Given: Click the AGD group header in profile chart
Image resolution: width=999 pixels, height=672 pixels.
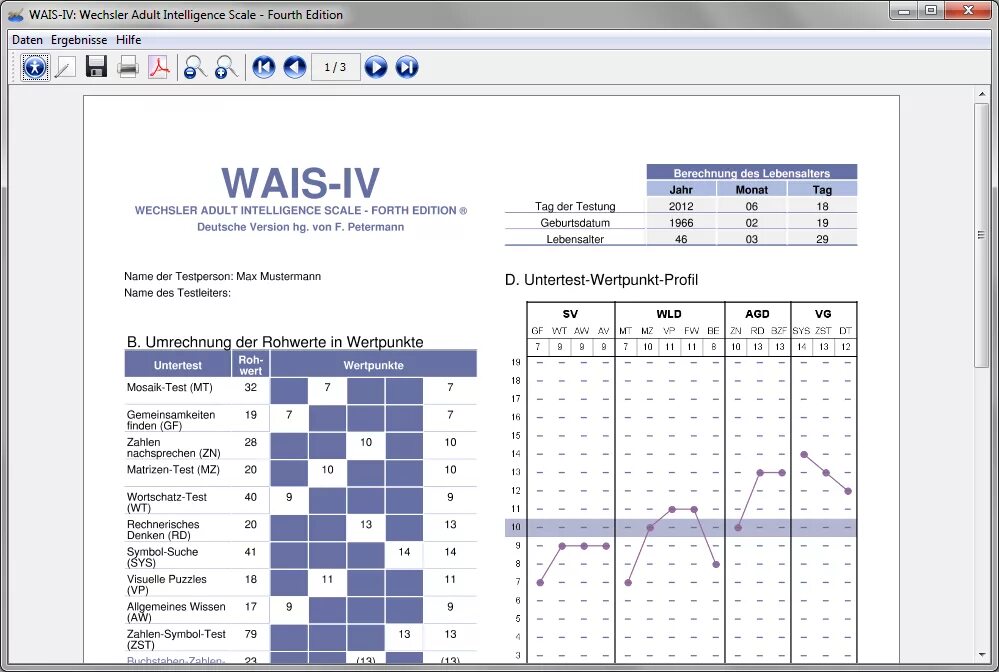Looking at the screenshot, I should coord(757,314).
